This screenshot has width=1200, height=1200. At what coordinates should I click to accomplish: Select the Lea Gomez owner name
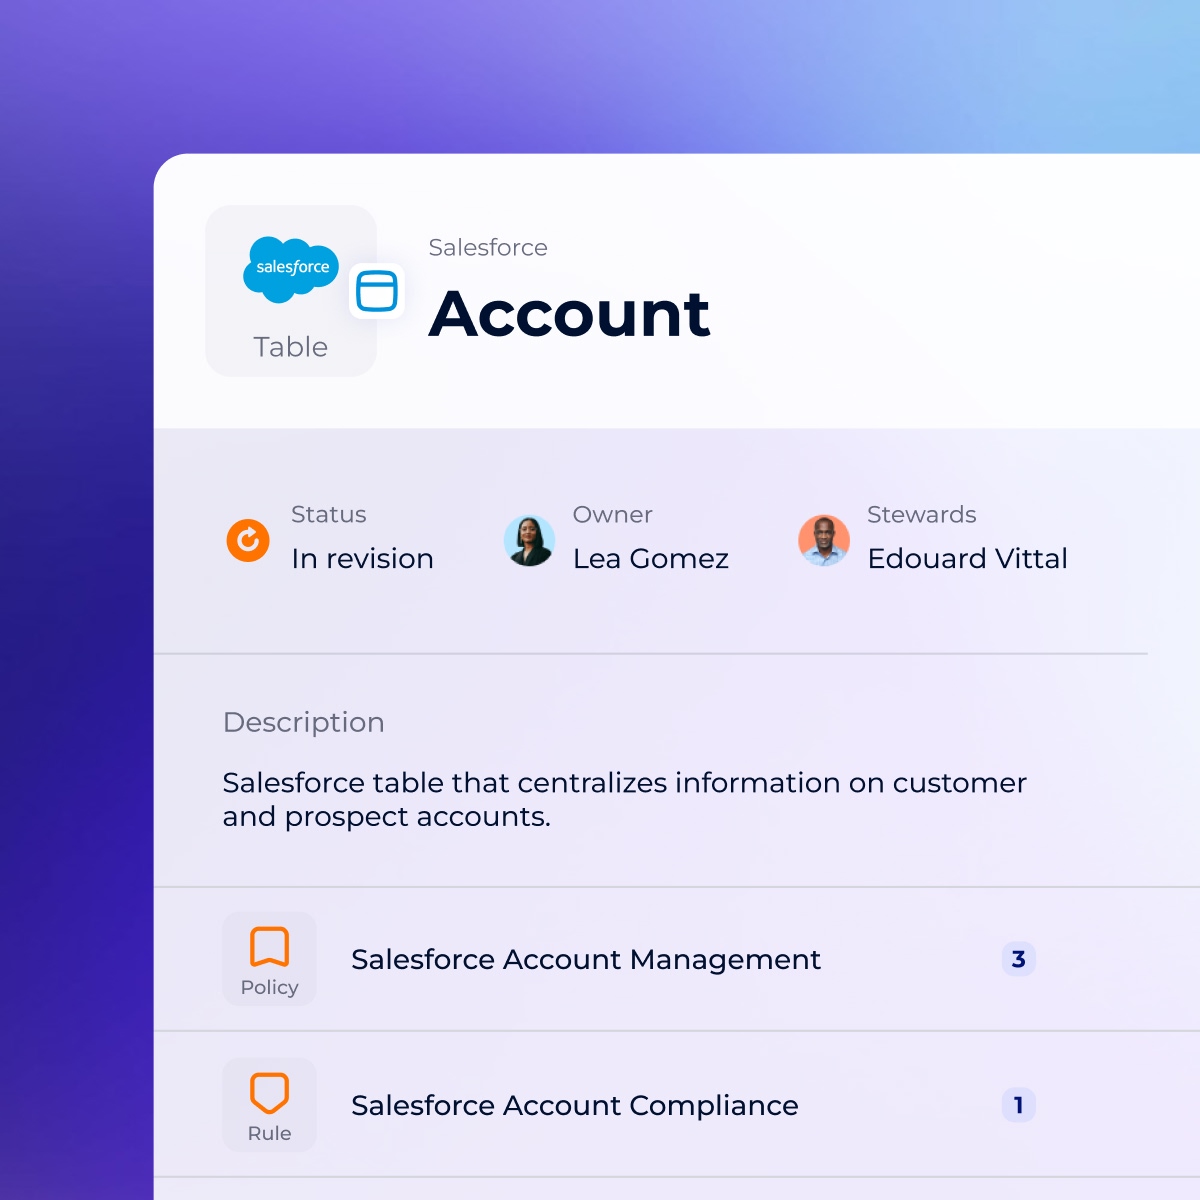click(650, 558)
